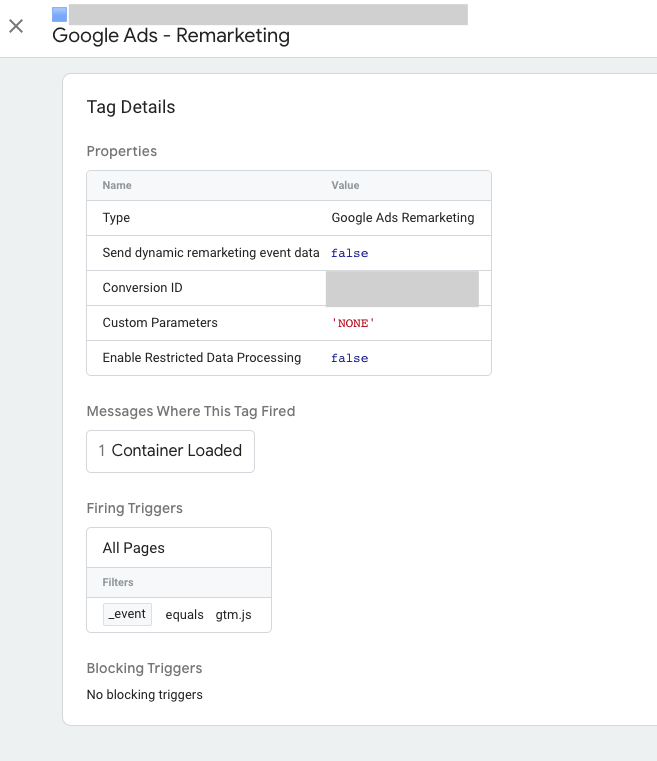This screenshot has height=761, width=657.
Task: Click the gtm.js filter value
Action: tap(233, 614)
